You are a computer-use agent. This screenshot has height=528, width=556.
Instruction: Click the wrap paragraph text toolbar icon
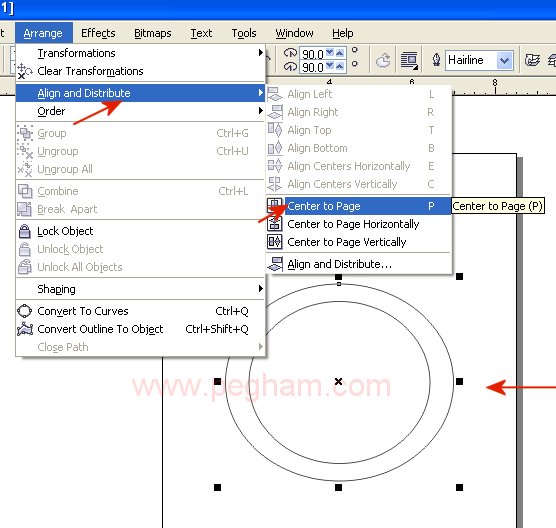click(409, 60)
